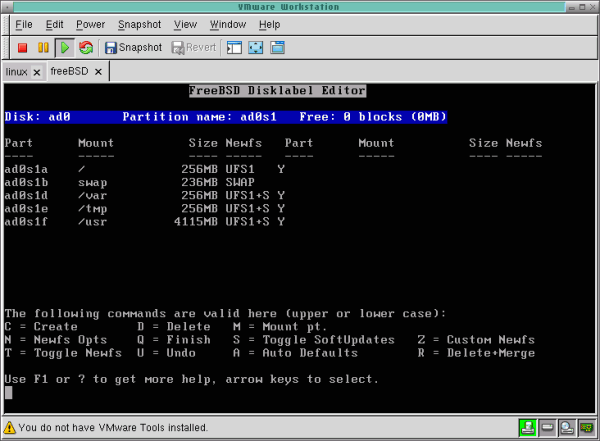The height and width of the screenshot is (441, 600).
Task: Open the Edit menu
Action: coord(54,24)
